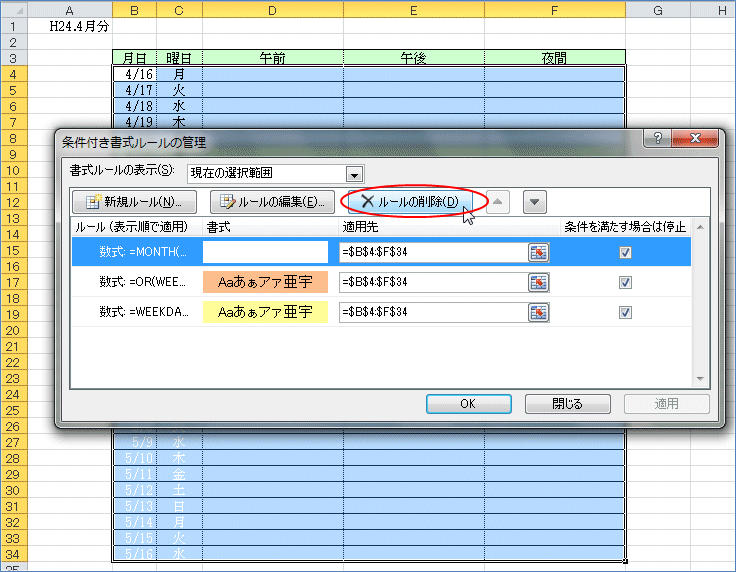The image size is (736, 572).
Task: Click the 午前 header cell
Action: point(273,58)
